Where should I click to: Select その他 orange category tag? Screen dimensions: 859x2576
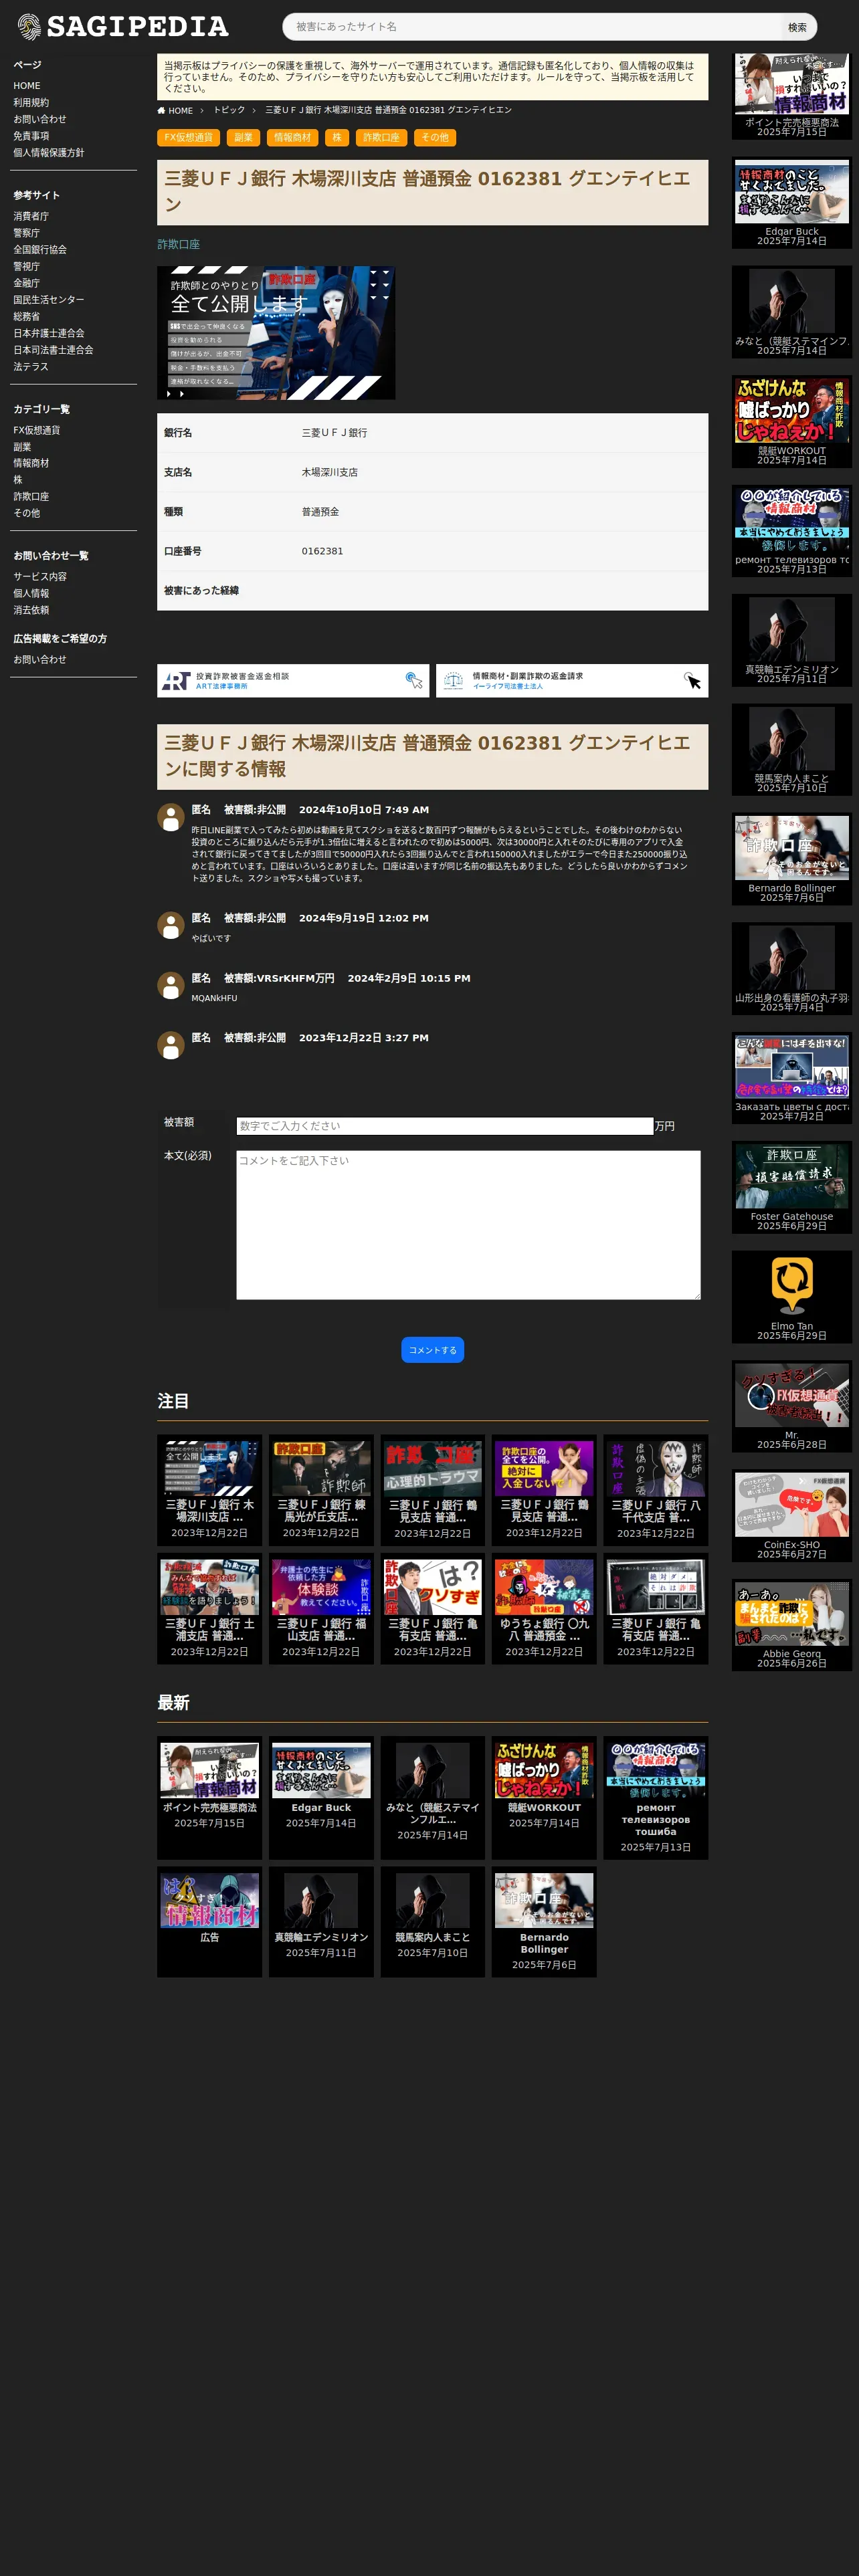tap(435, 138)
